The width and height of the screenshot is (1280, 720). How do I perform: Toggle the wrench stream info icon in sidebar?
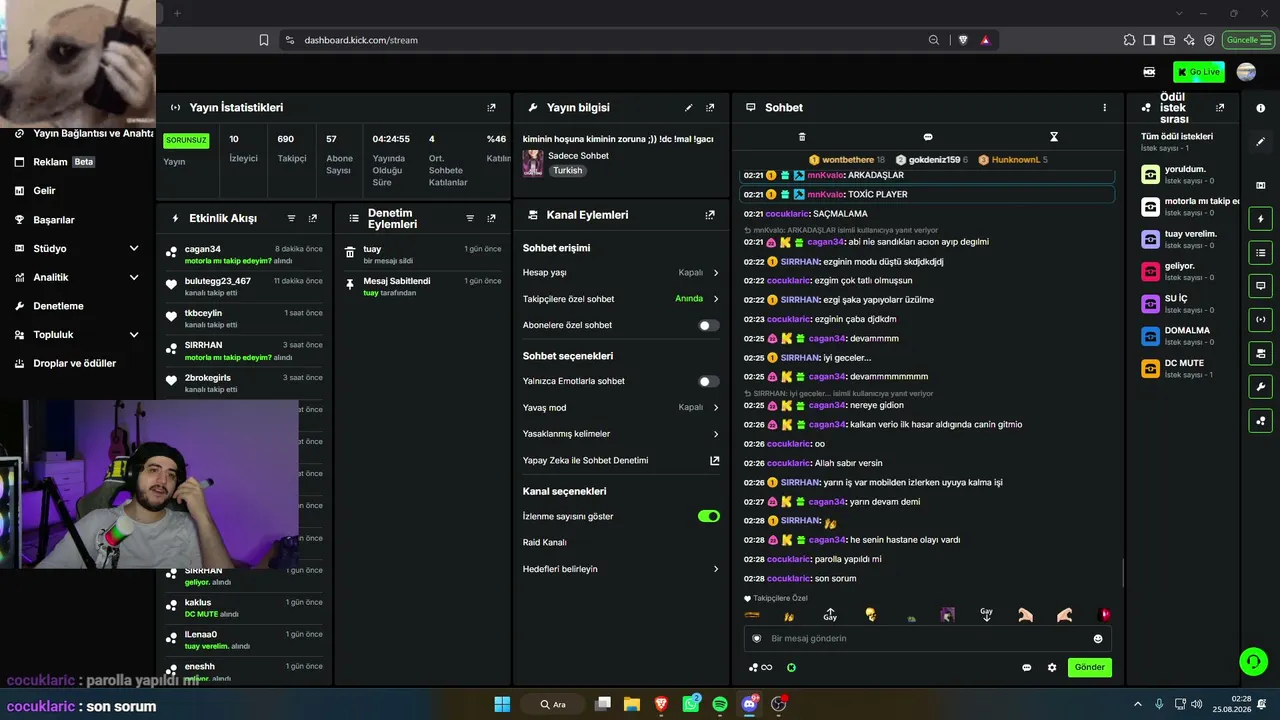point(1261,387)
